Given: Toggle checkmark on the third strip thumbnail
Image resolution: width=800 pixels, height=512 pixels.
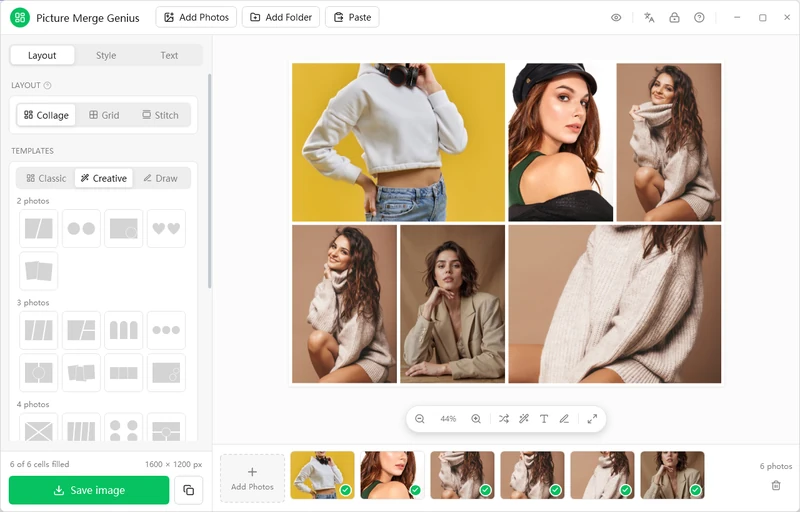Looking at the screenshot, I should click(485, 490).
